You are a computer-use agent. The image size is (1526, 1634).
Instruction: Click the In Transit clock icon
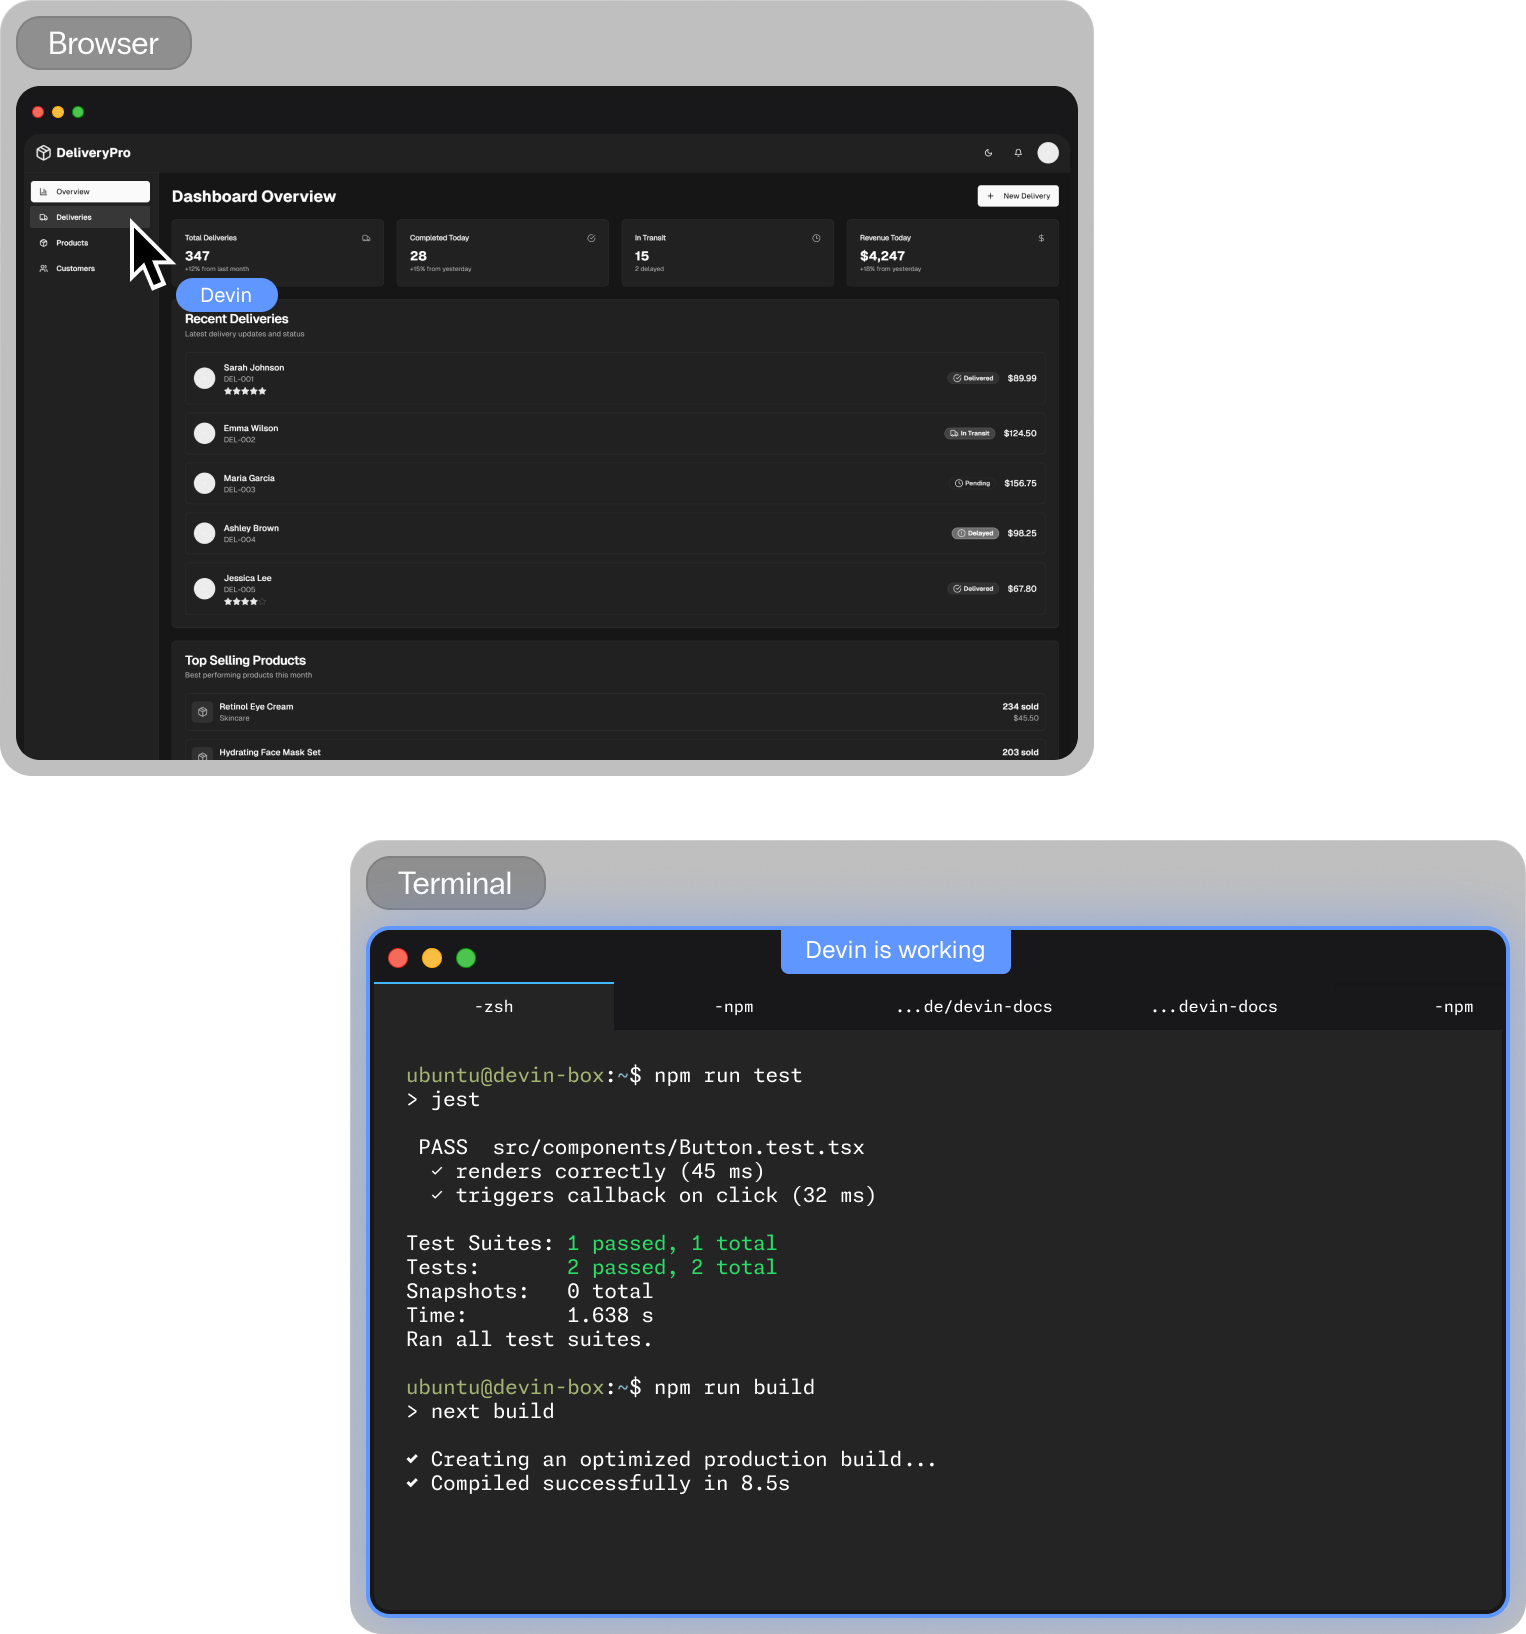(816, 238)
